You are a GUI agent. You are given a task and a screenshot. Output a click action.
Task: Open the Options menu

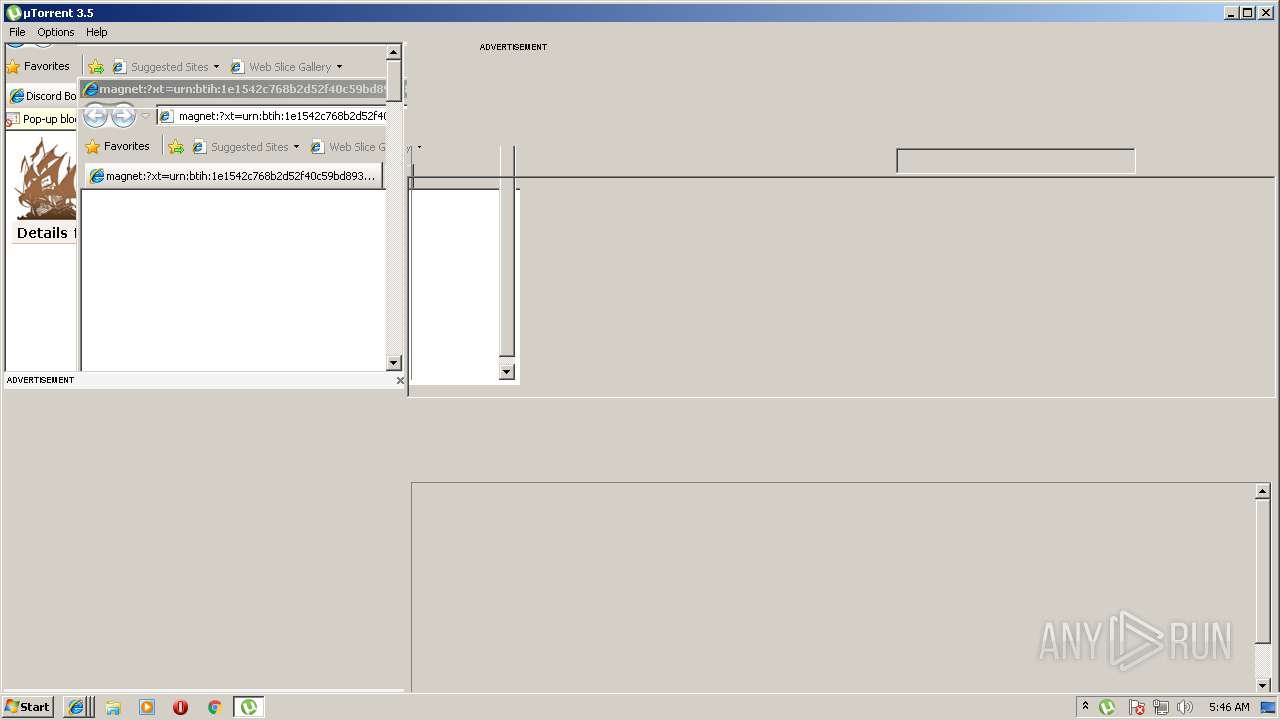pos(56,32)
